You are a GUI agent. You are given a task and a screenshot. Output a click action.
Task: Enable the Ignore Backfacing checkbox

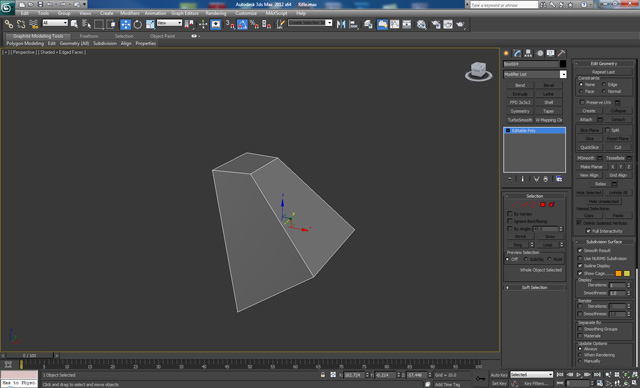[x=510, y=221]
